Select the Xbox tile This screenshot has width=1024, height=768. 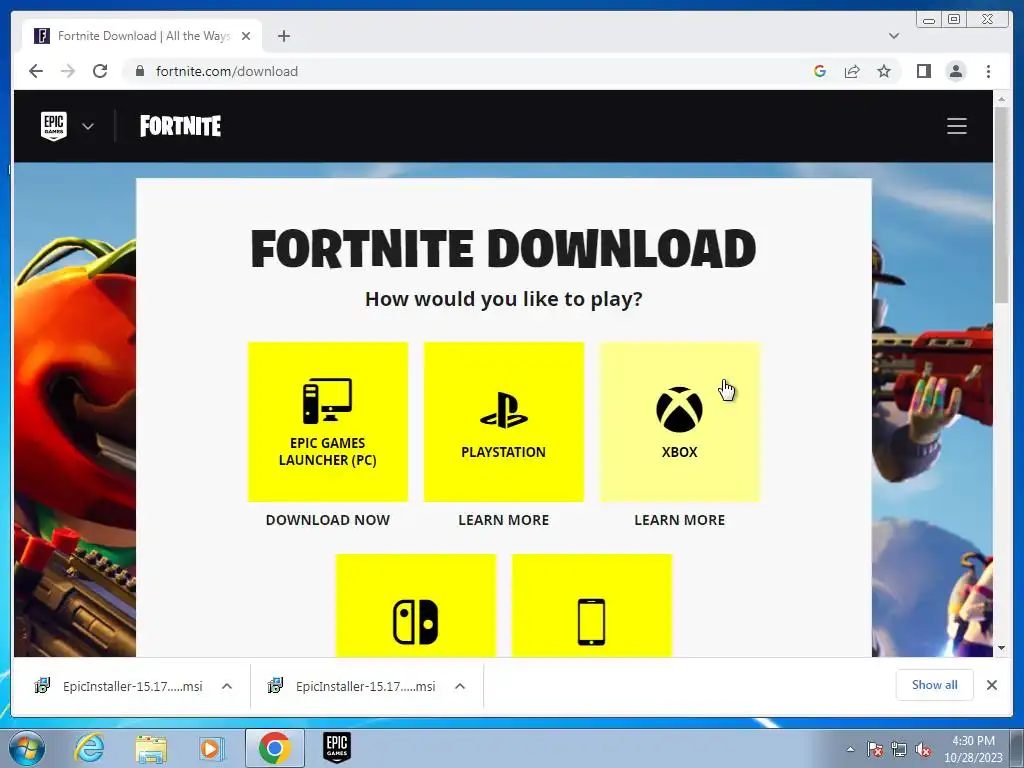pos(680,422)
